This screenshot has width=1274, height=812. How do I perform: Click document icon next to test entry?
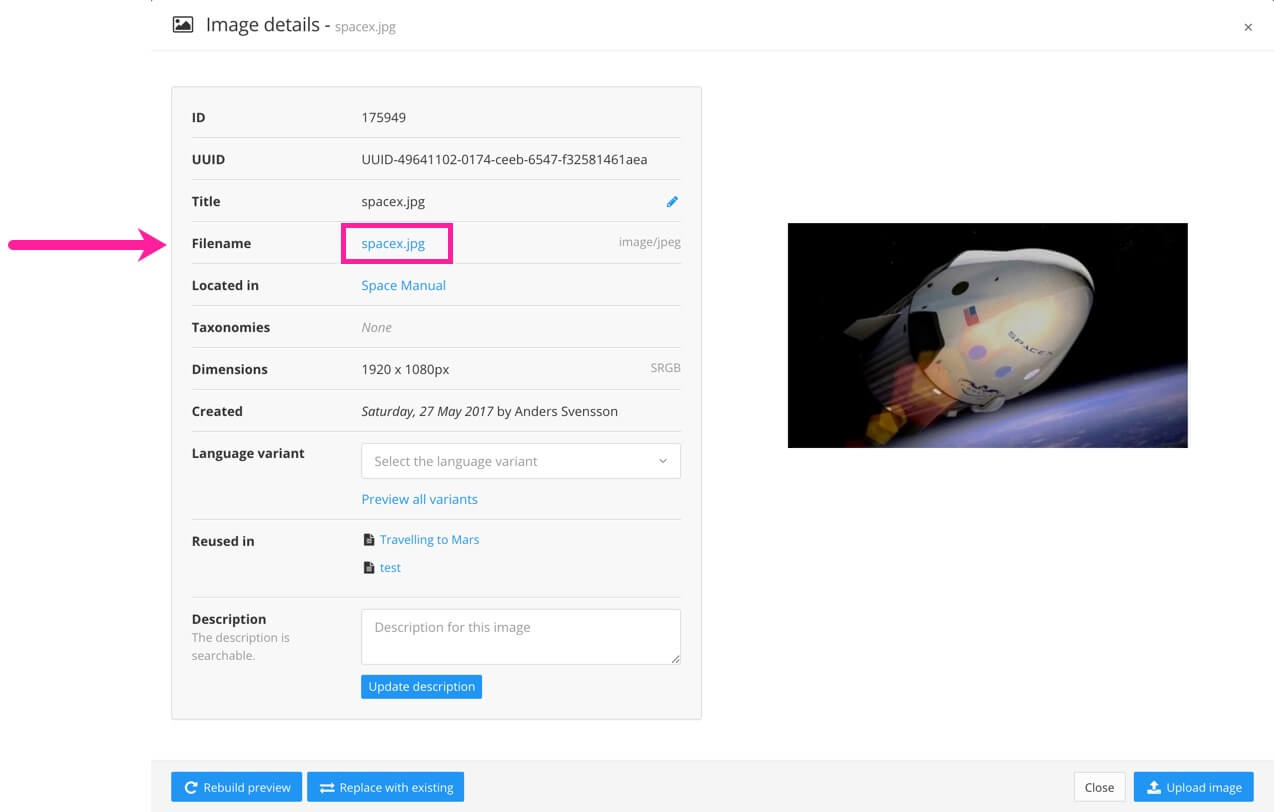pyautogui.click(x=369, y=568)
